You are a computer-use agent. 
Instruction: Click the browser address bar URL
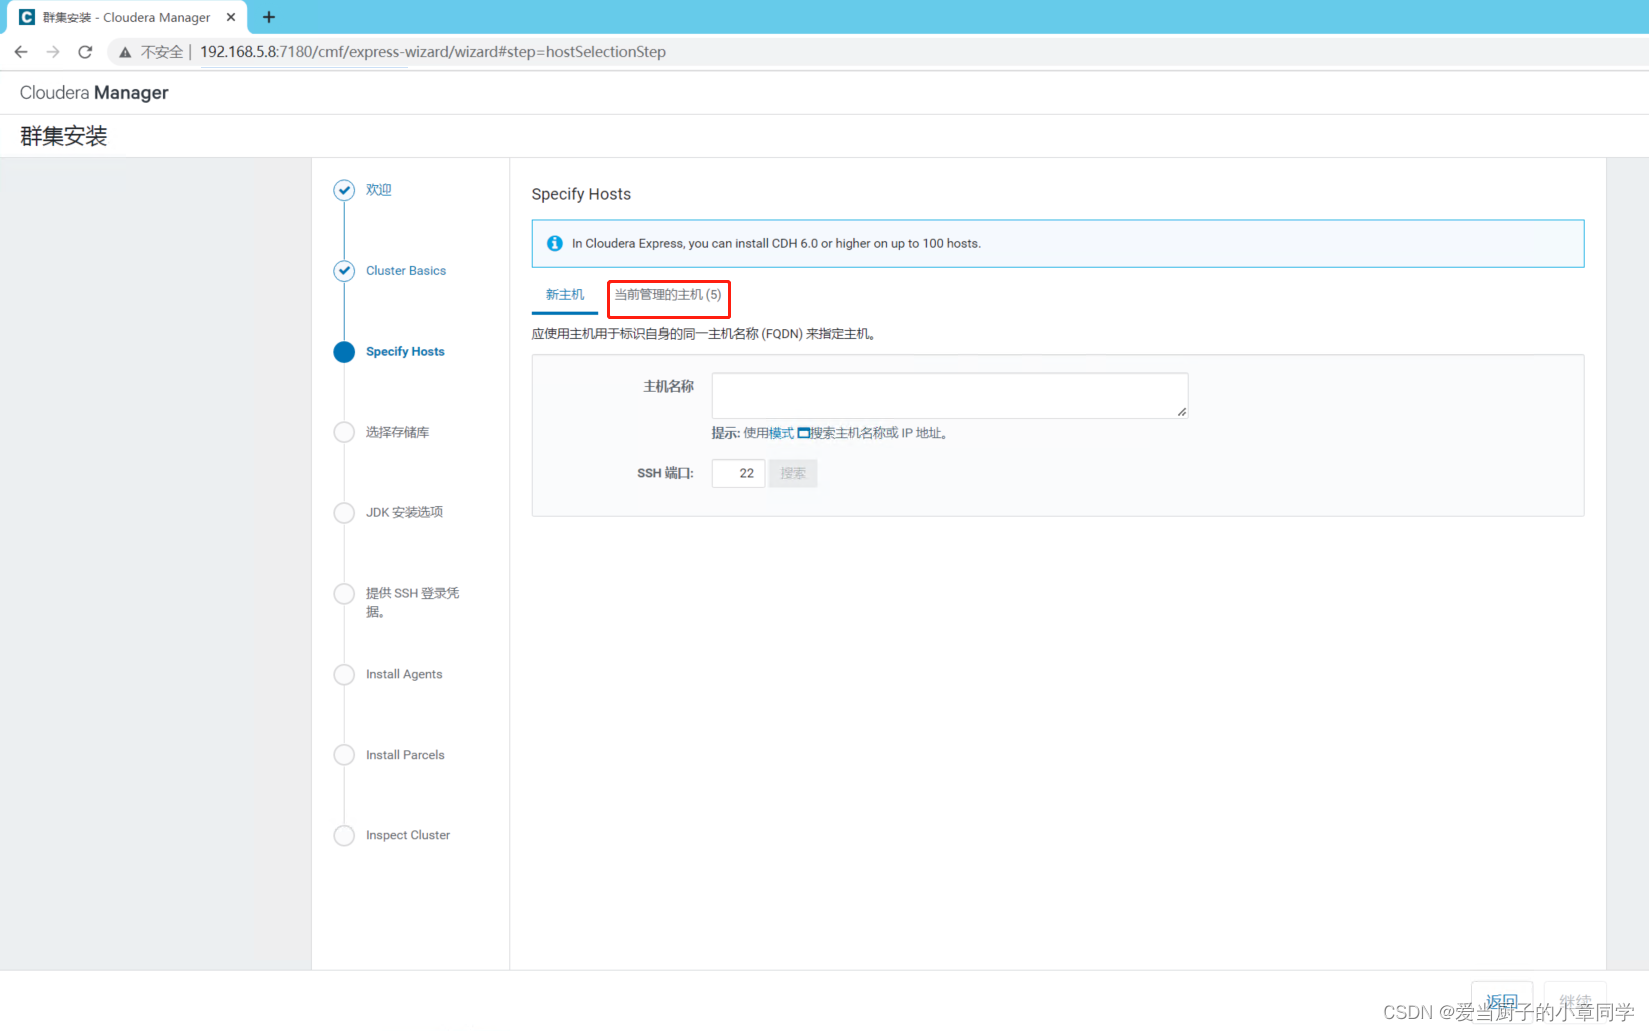pos(433,52)
